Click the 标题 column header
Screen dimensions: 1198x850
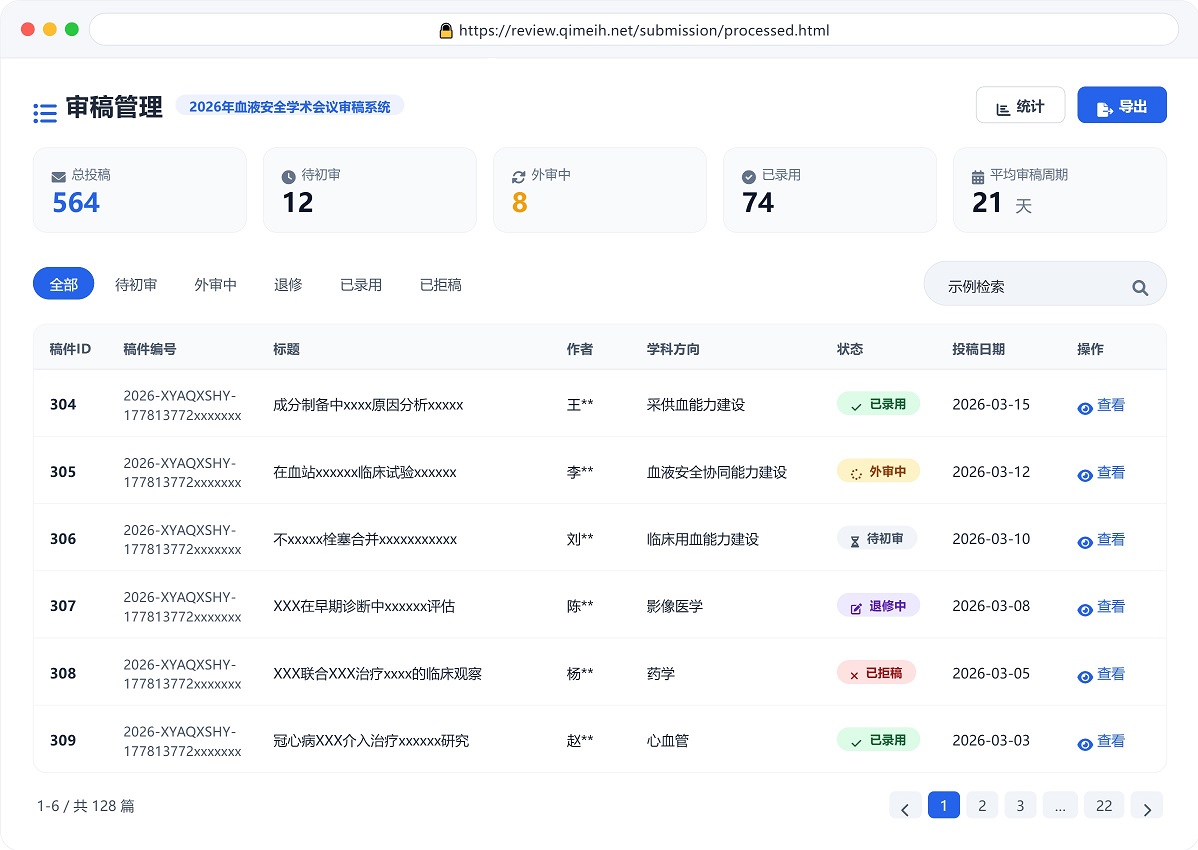pos(287,349)
